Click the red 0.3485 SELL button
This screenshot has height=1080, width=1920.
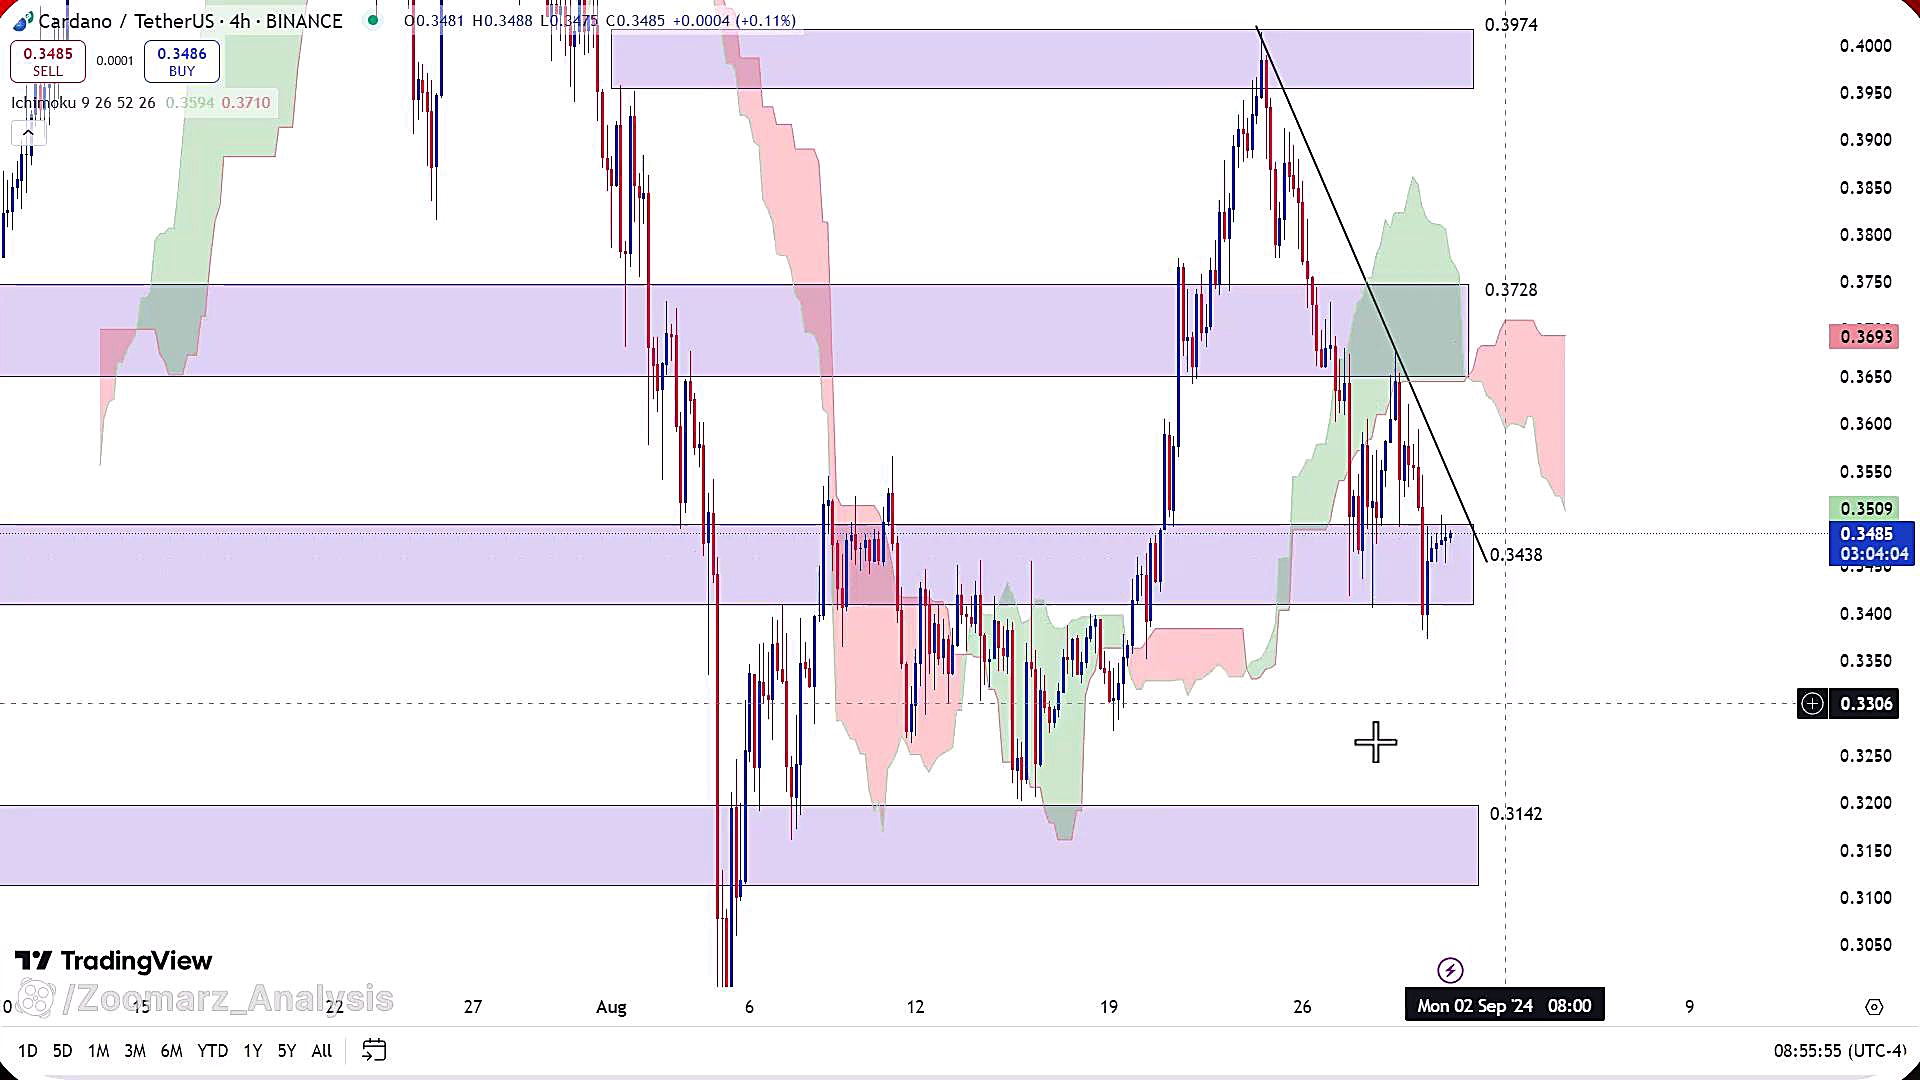coord(48,61)
